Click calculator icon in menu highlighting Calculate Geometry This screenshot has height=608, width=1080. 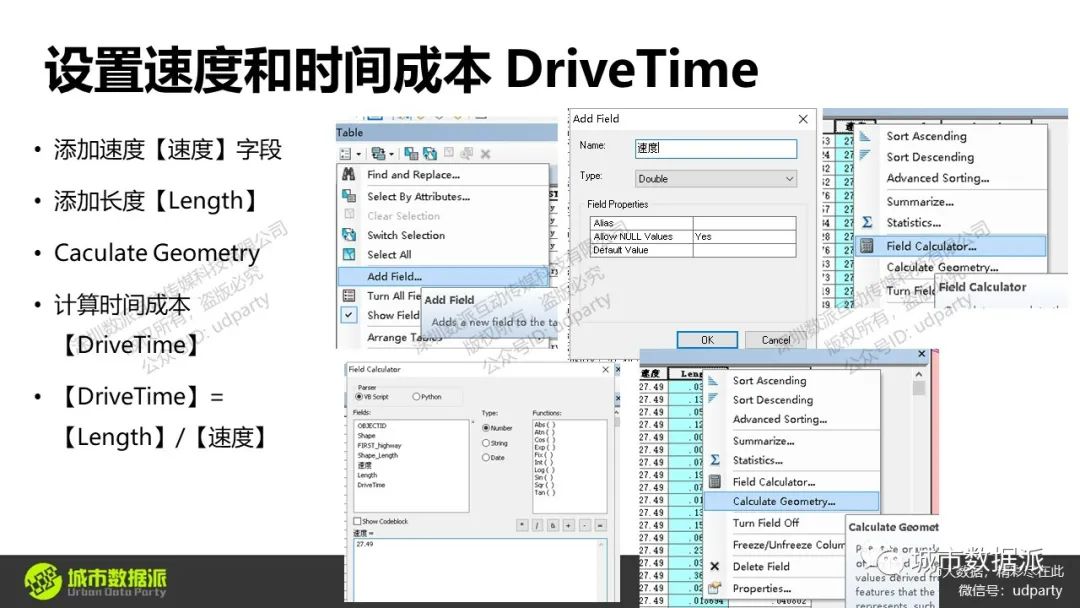[x=715, y=481]
